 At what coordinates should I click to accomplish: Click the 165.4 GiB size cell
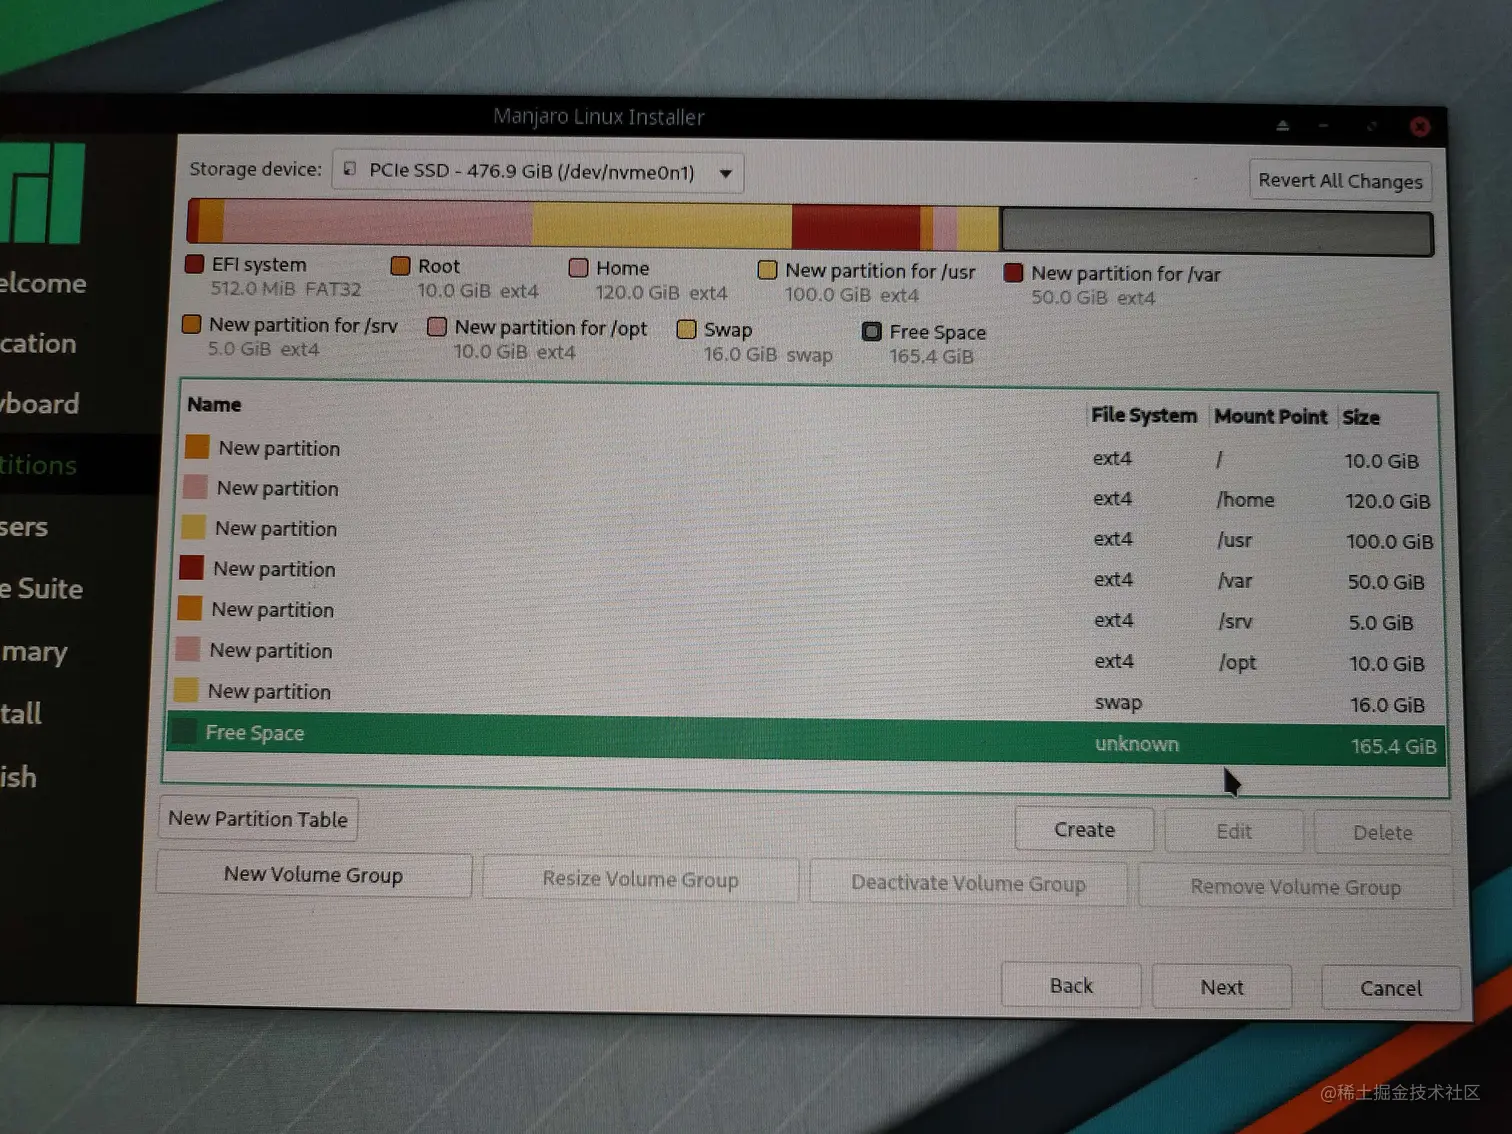coord(1393,746)
